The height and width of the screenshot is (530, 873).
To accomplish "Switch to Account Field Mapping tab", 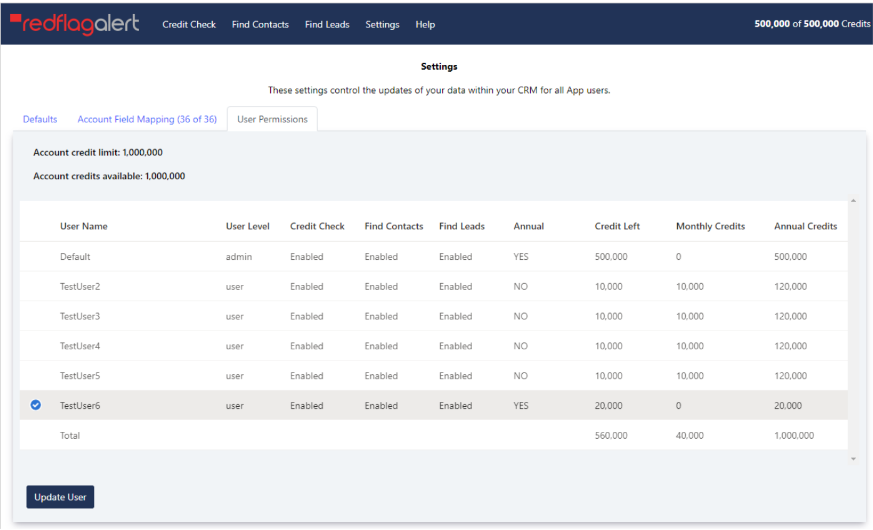I will tap(147, 119).
